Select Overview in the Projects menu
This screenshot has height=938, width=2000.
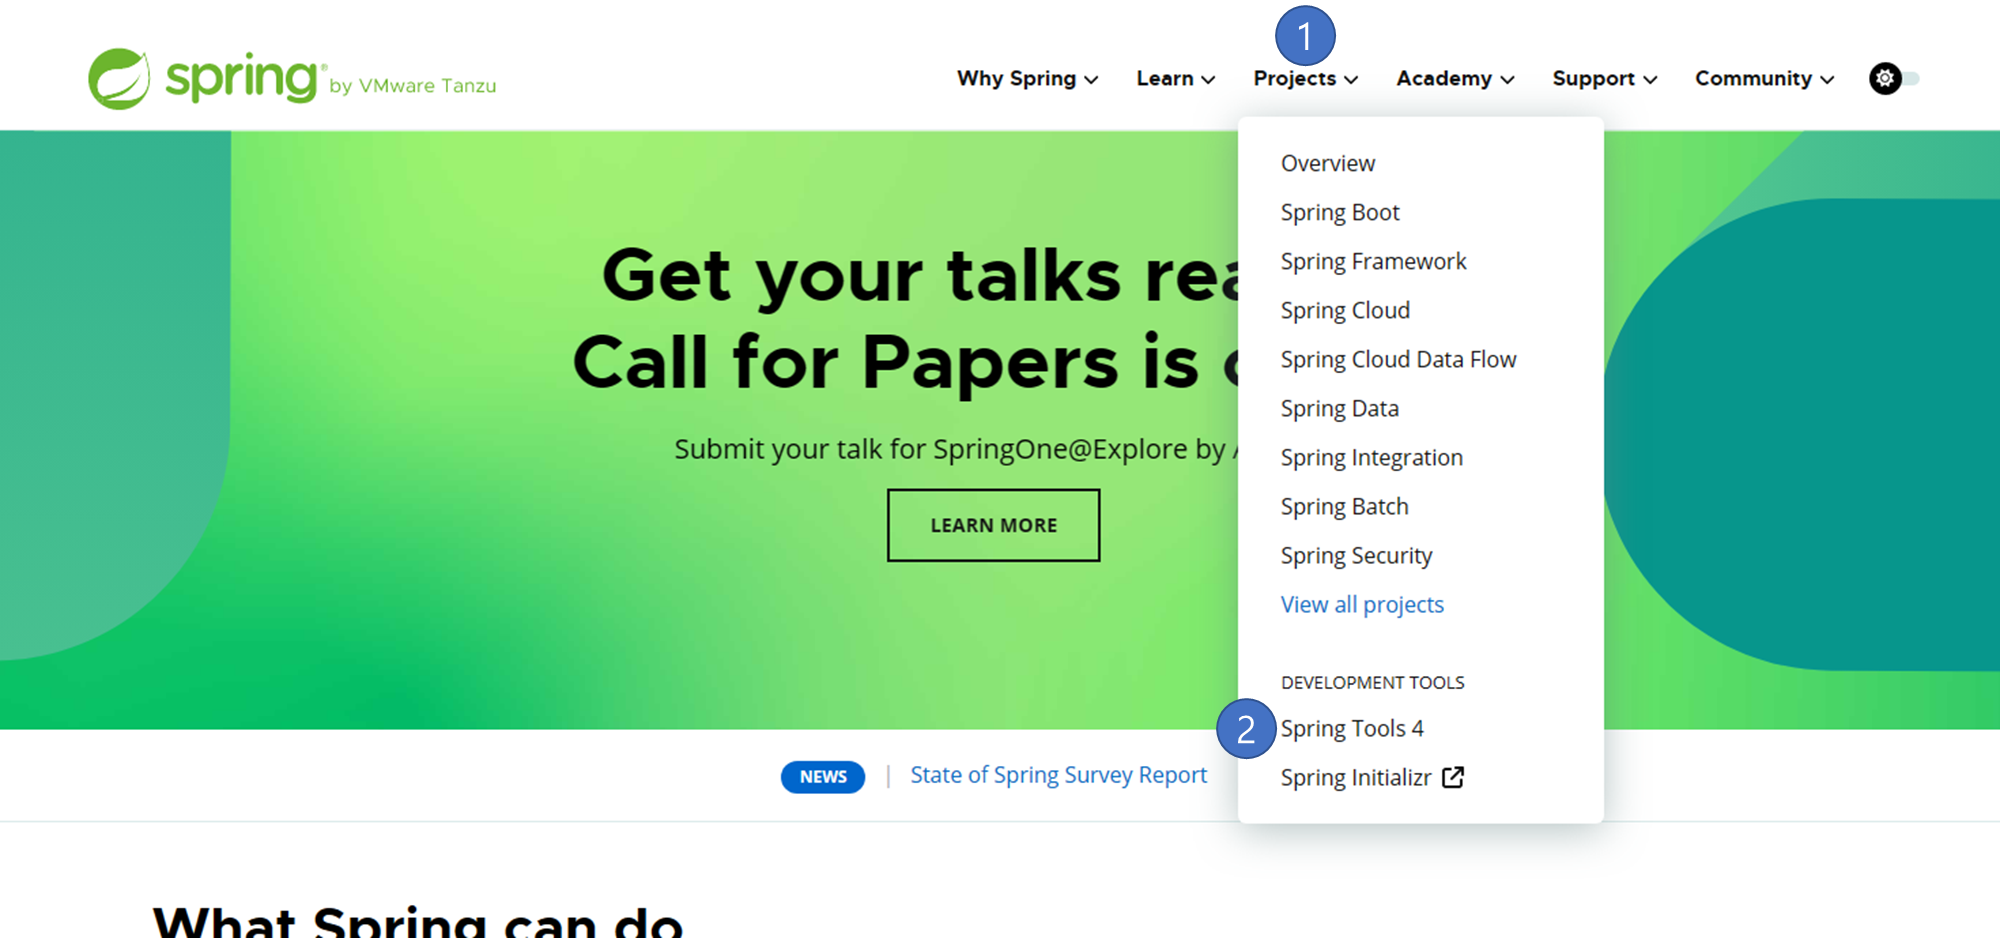pyautogui.click(x=1328, y=163)
